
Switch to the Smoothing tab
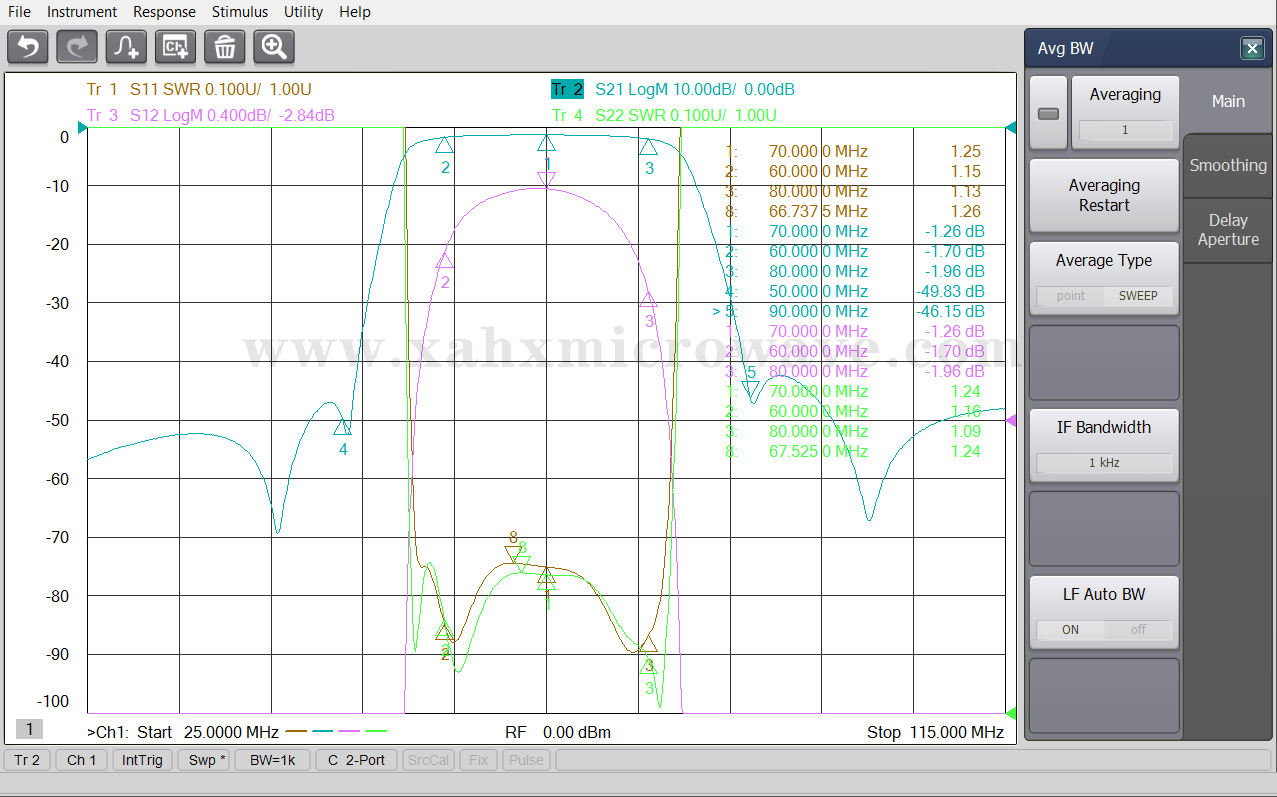click(1228, 166)
